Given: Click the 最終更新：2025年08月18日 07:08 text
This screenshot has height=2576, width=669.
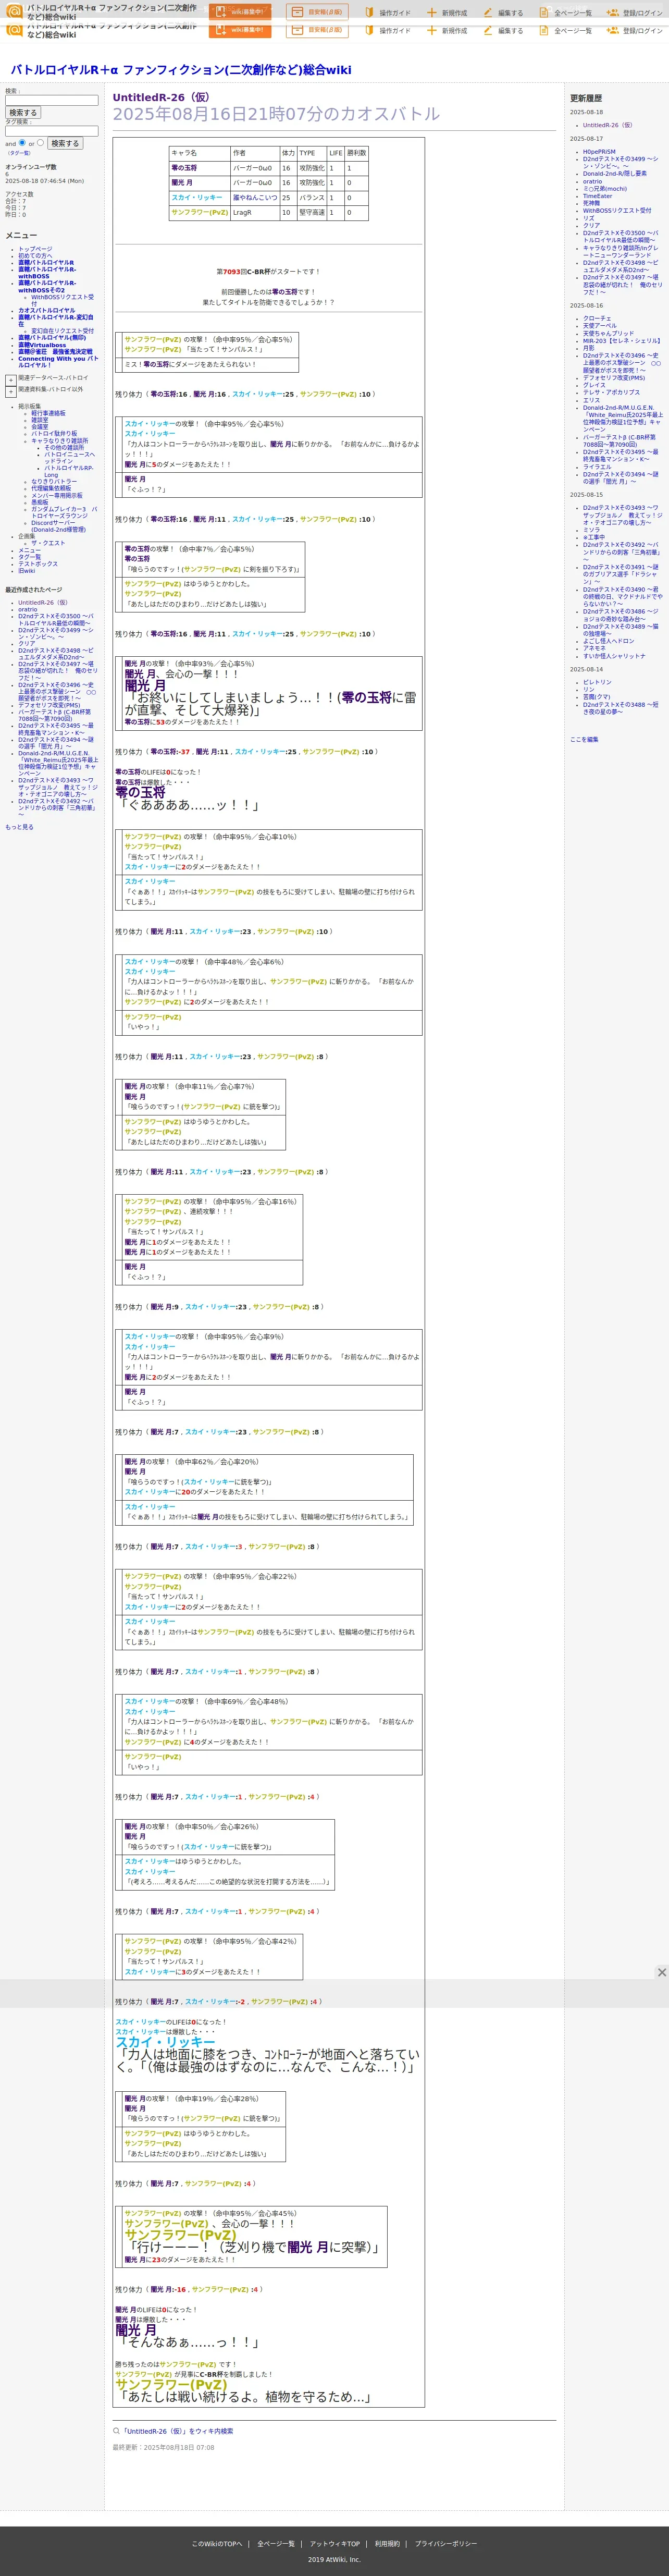Looking at the screenshot, I should point(163,2447).
